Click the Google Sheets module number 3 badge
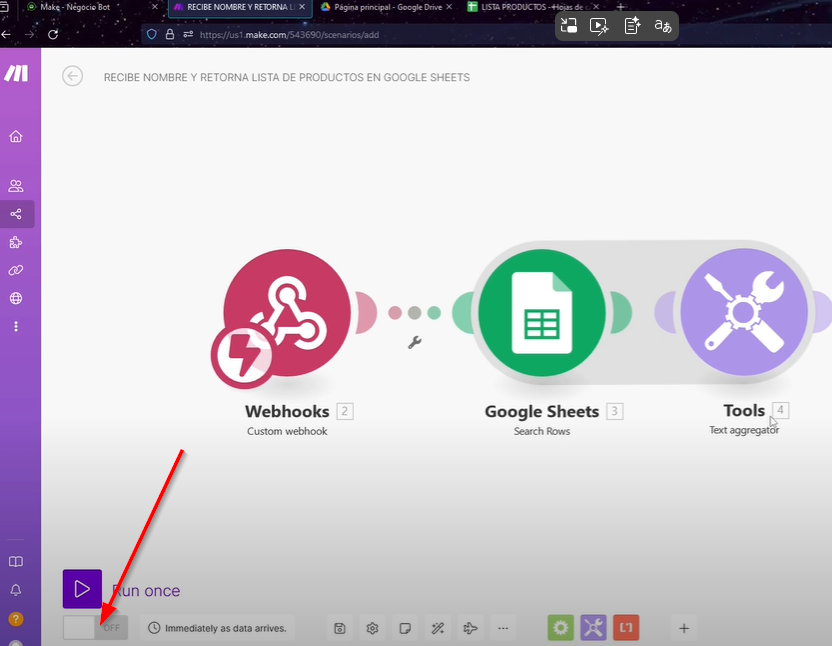The height and width of the screenshot is (646, 832). (x=615, y=411)
